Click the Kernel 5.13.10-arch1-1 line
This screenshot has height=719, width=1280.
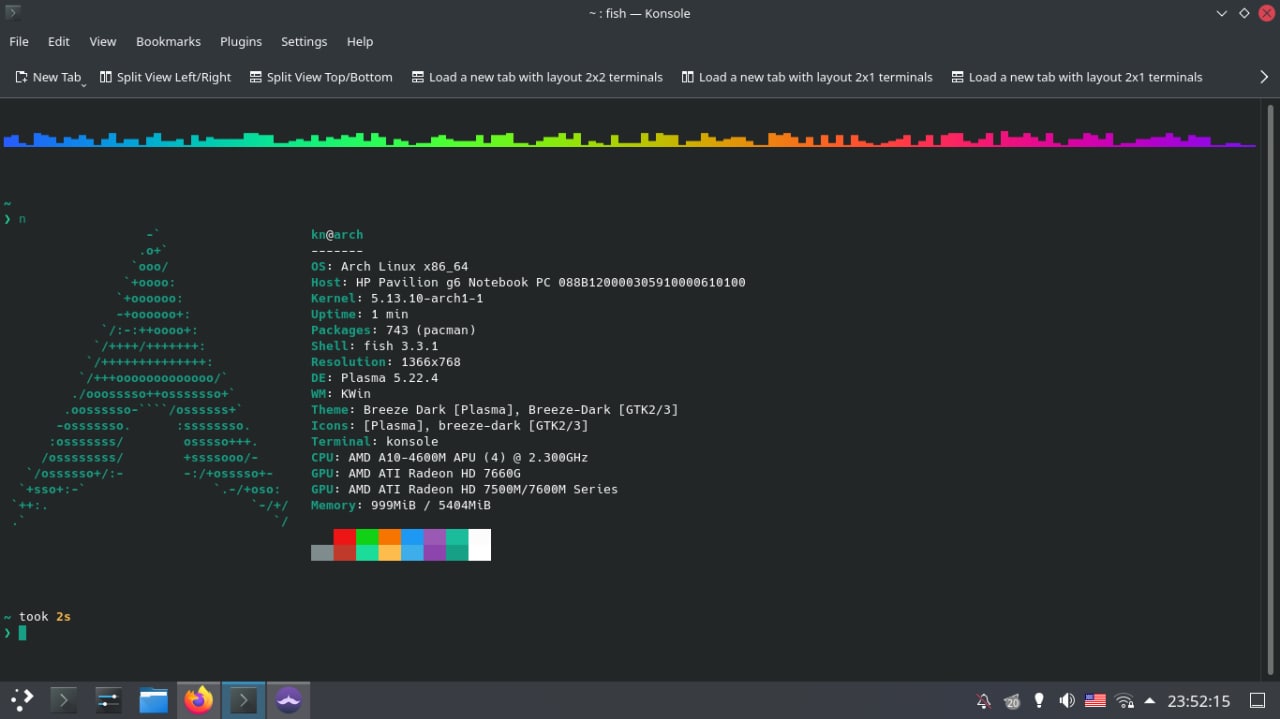pyautogui.click(x=397, y=299)
